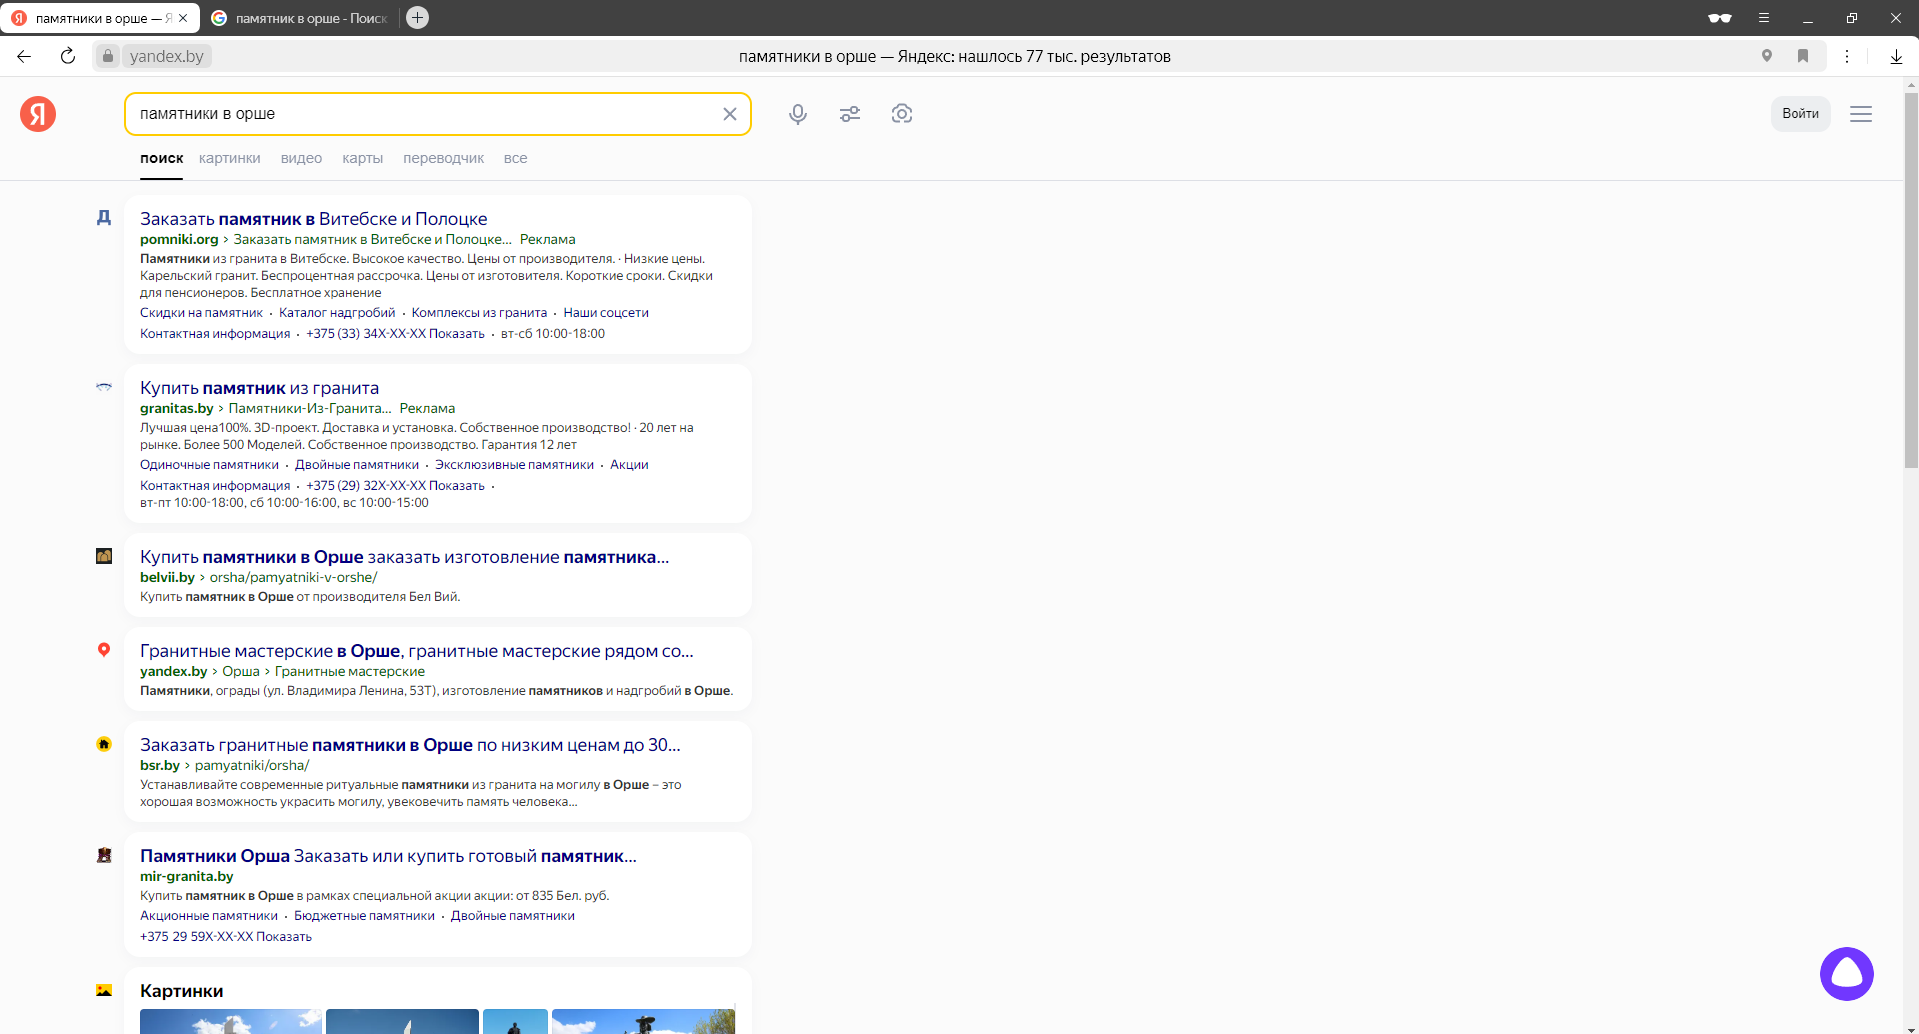1919x1034 pixels.
Task: Open the browser three-dot menu
Action: click(x=1847, y=56)
